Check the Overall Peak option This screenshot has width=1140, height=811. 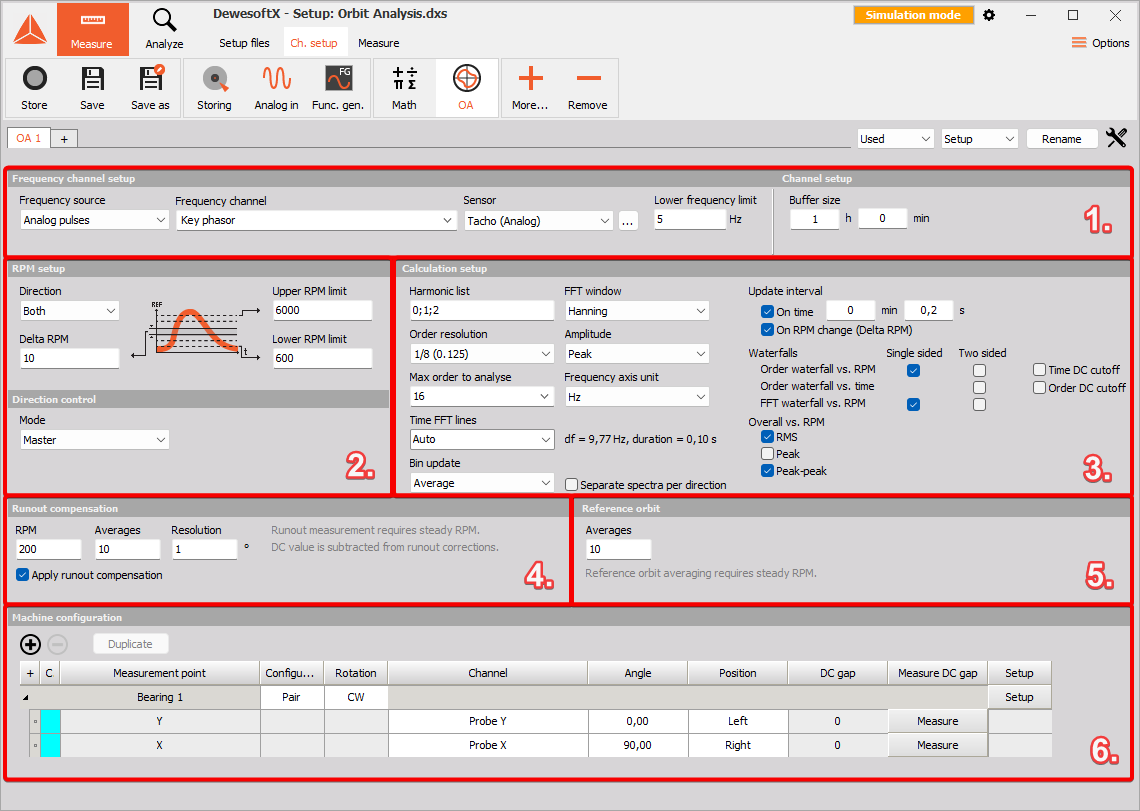767,454
